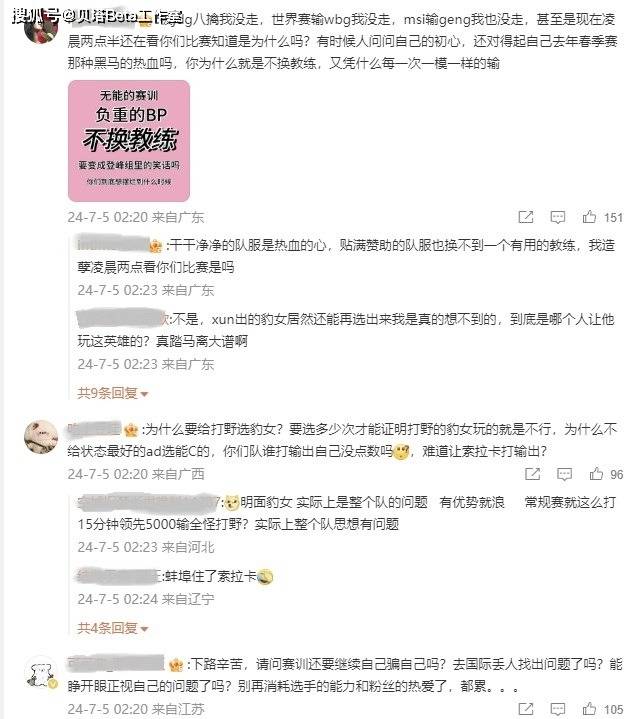638x719 pixels.
Task: Open comment icon on the 江苏 comment
Action: coord(558,709)
